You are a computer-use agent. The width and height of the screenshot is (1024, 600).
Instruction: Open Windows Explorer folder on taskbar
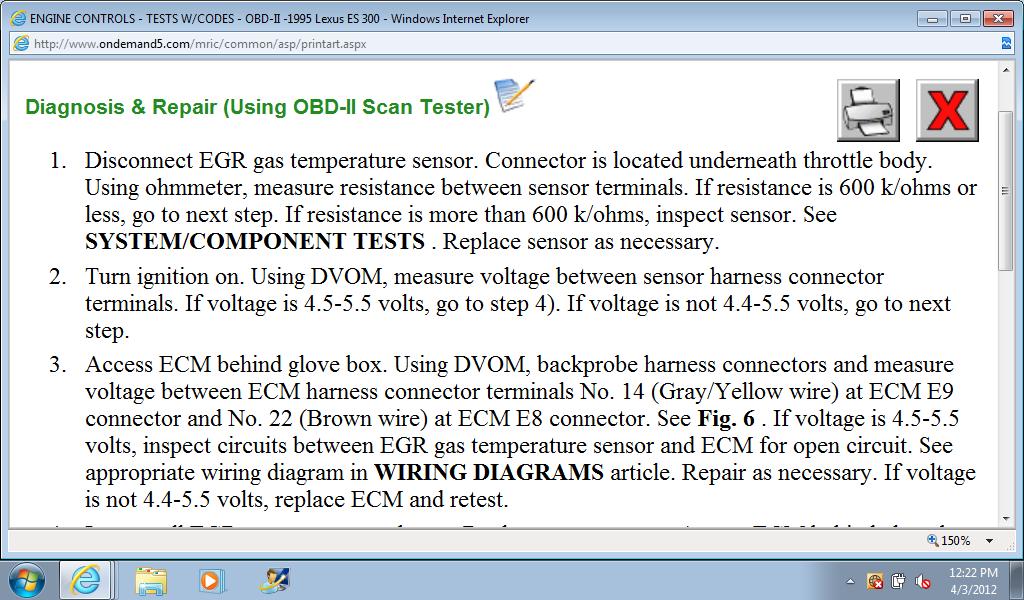pos(151,580)
